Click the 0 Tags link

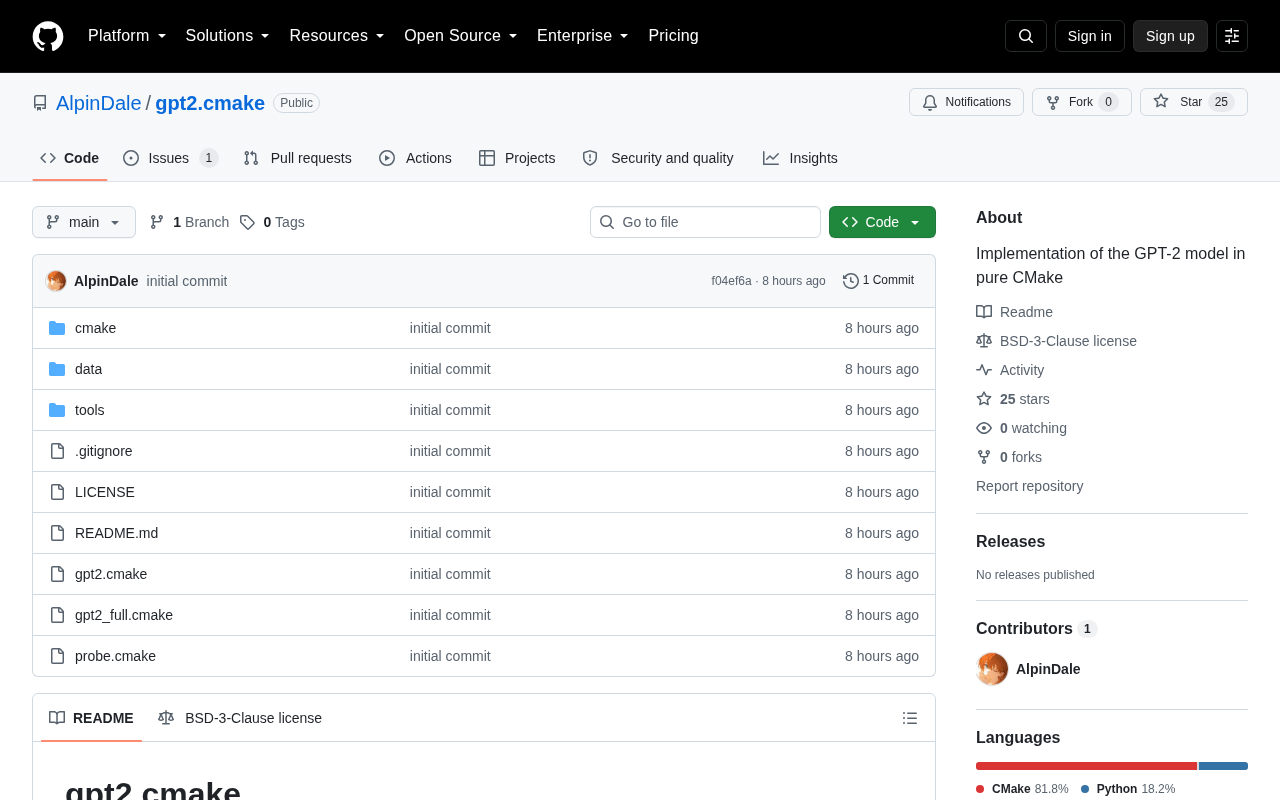(x=272, y=222)
